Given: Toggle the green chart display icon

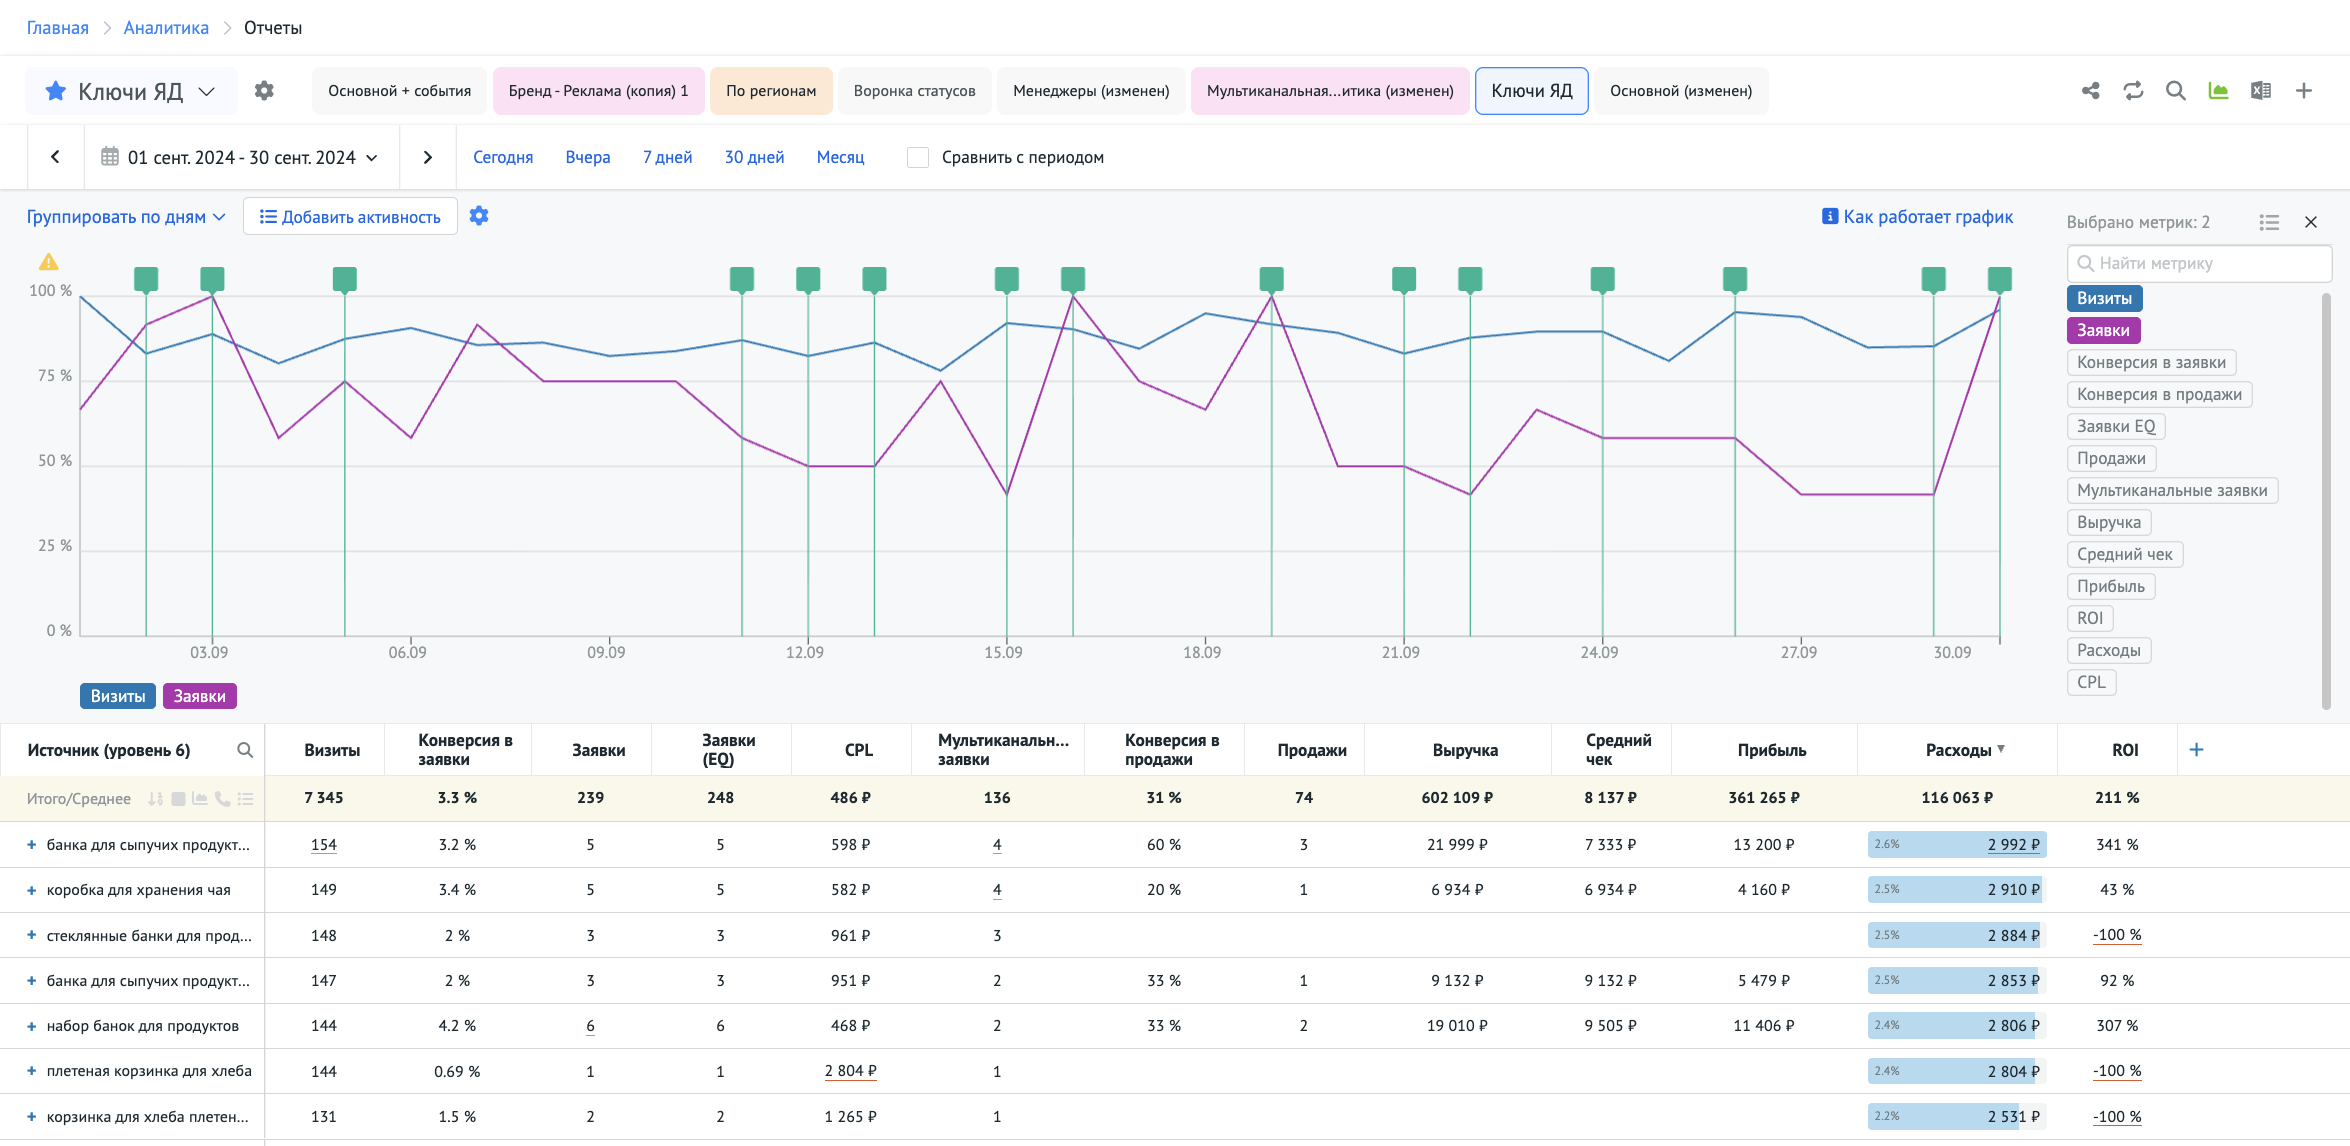Looking at the screenshot, I should pyautogui.click(x=2218, y=91).
